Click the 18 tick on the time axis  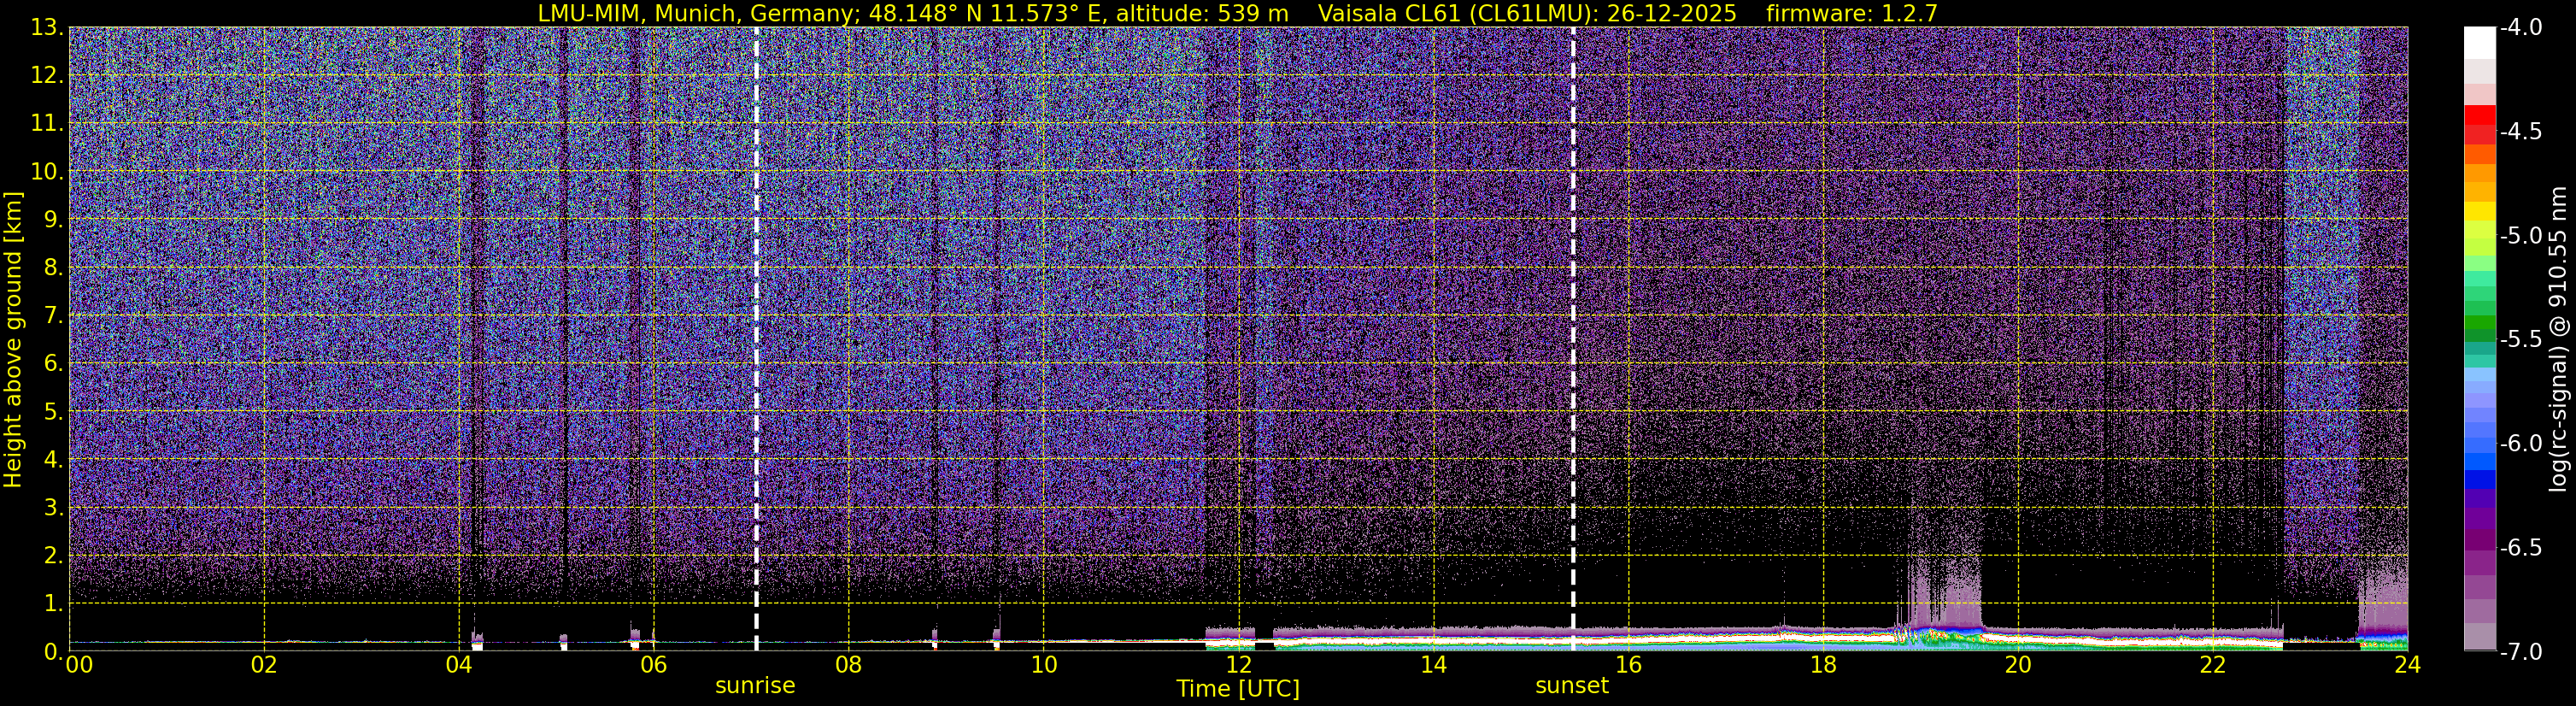coord(1823,666)
